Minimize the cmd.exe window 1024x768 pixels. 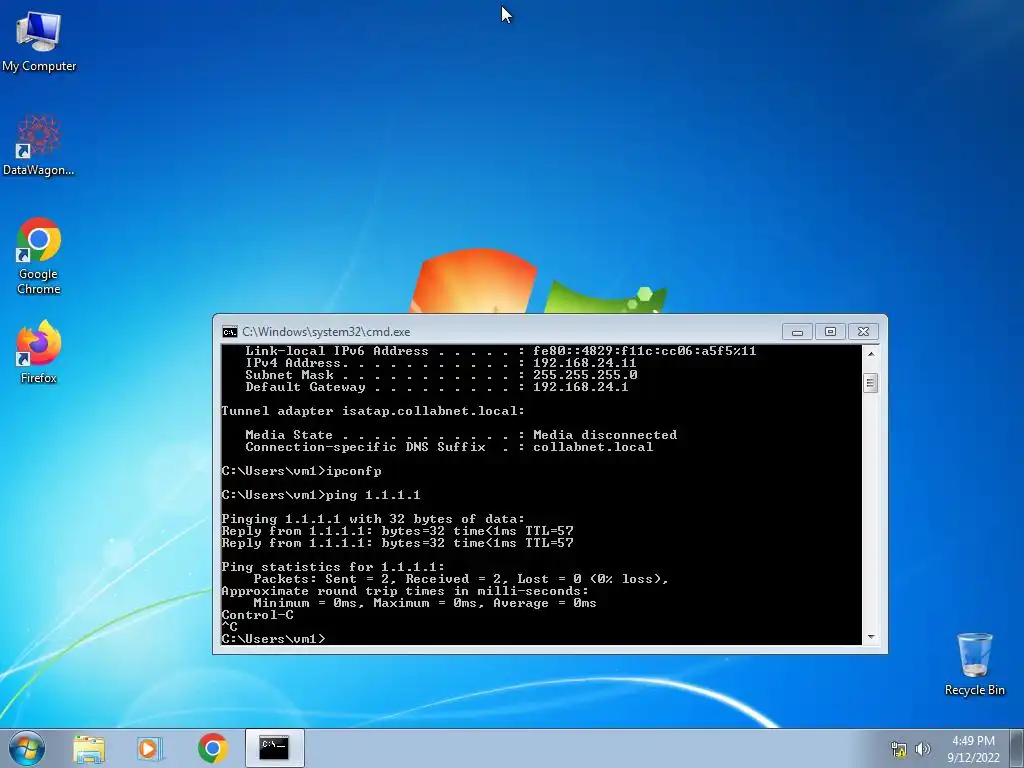coord(797,332)
